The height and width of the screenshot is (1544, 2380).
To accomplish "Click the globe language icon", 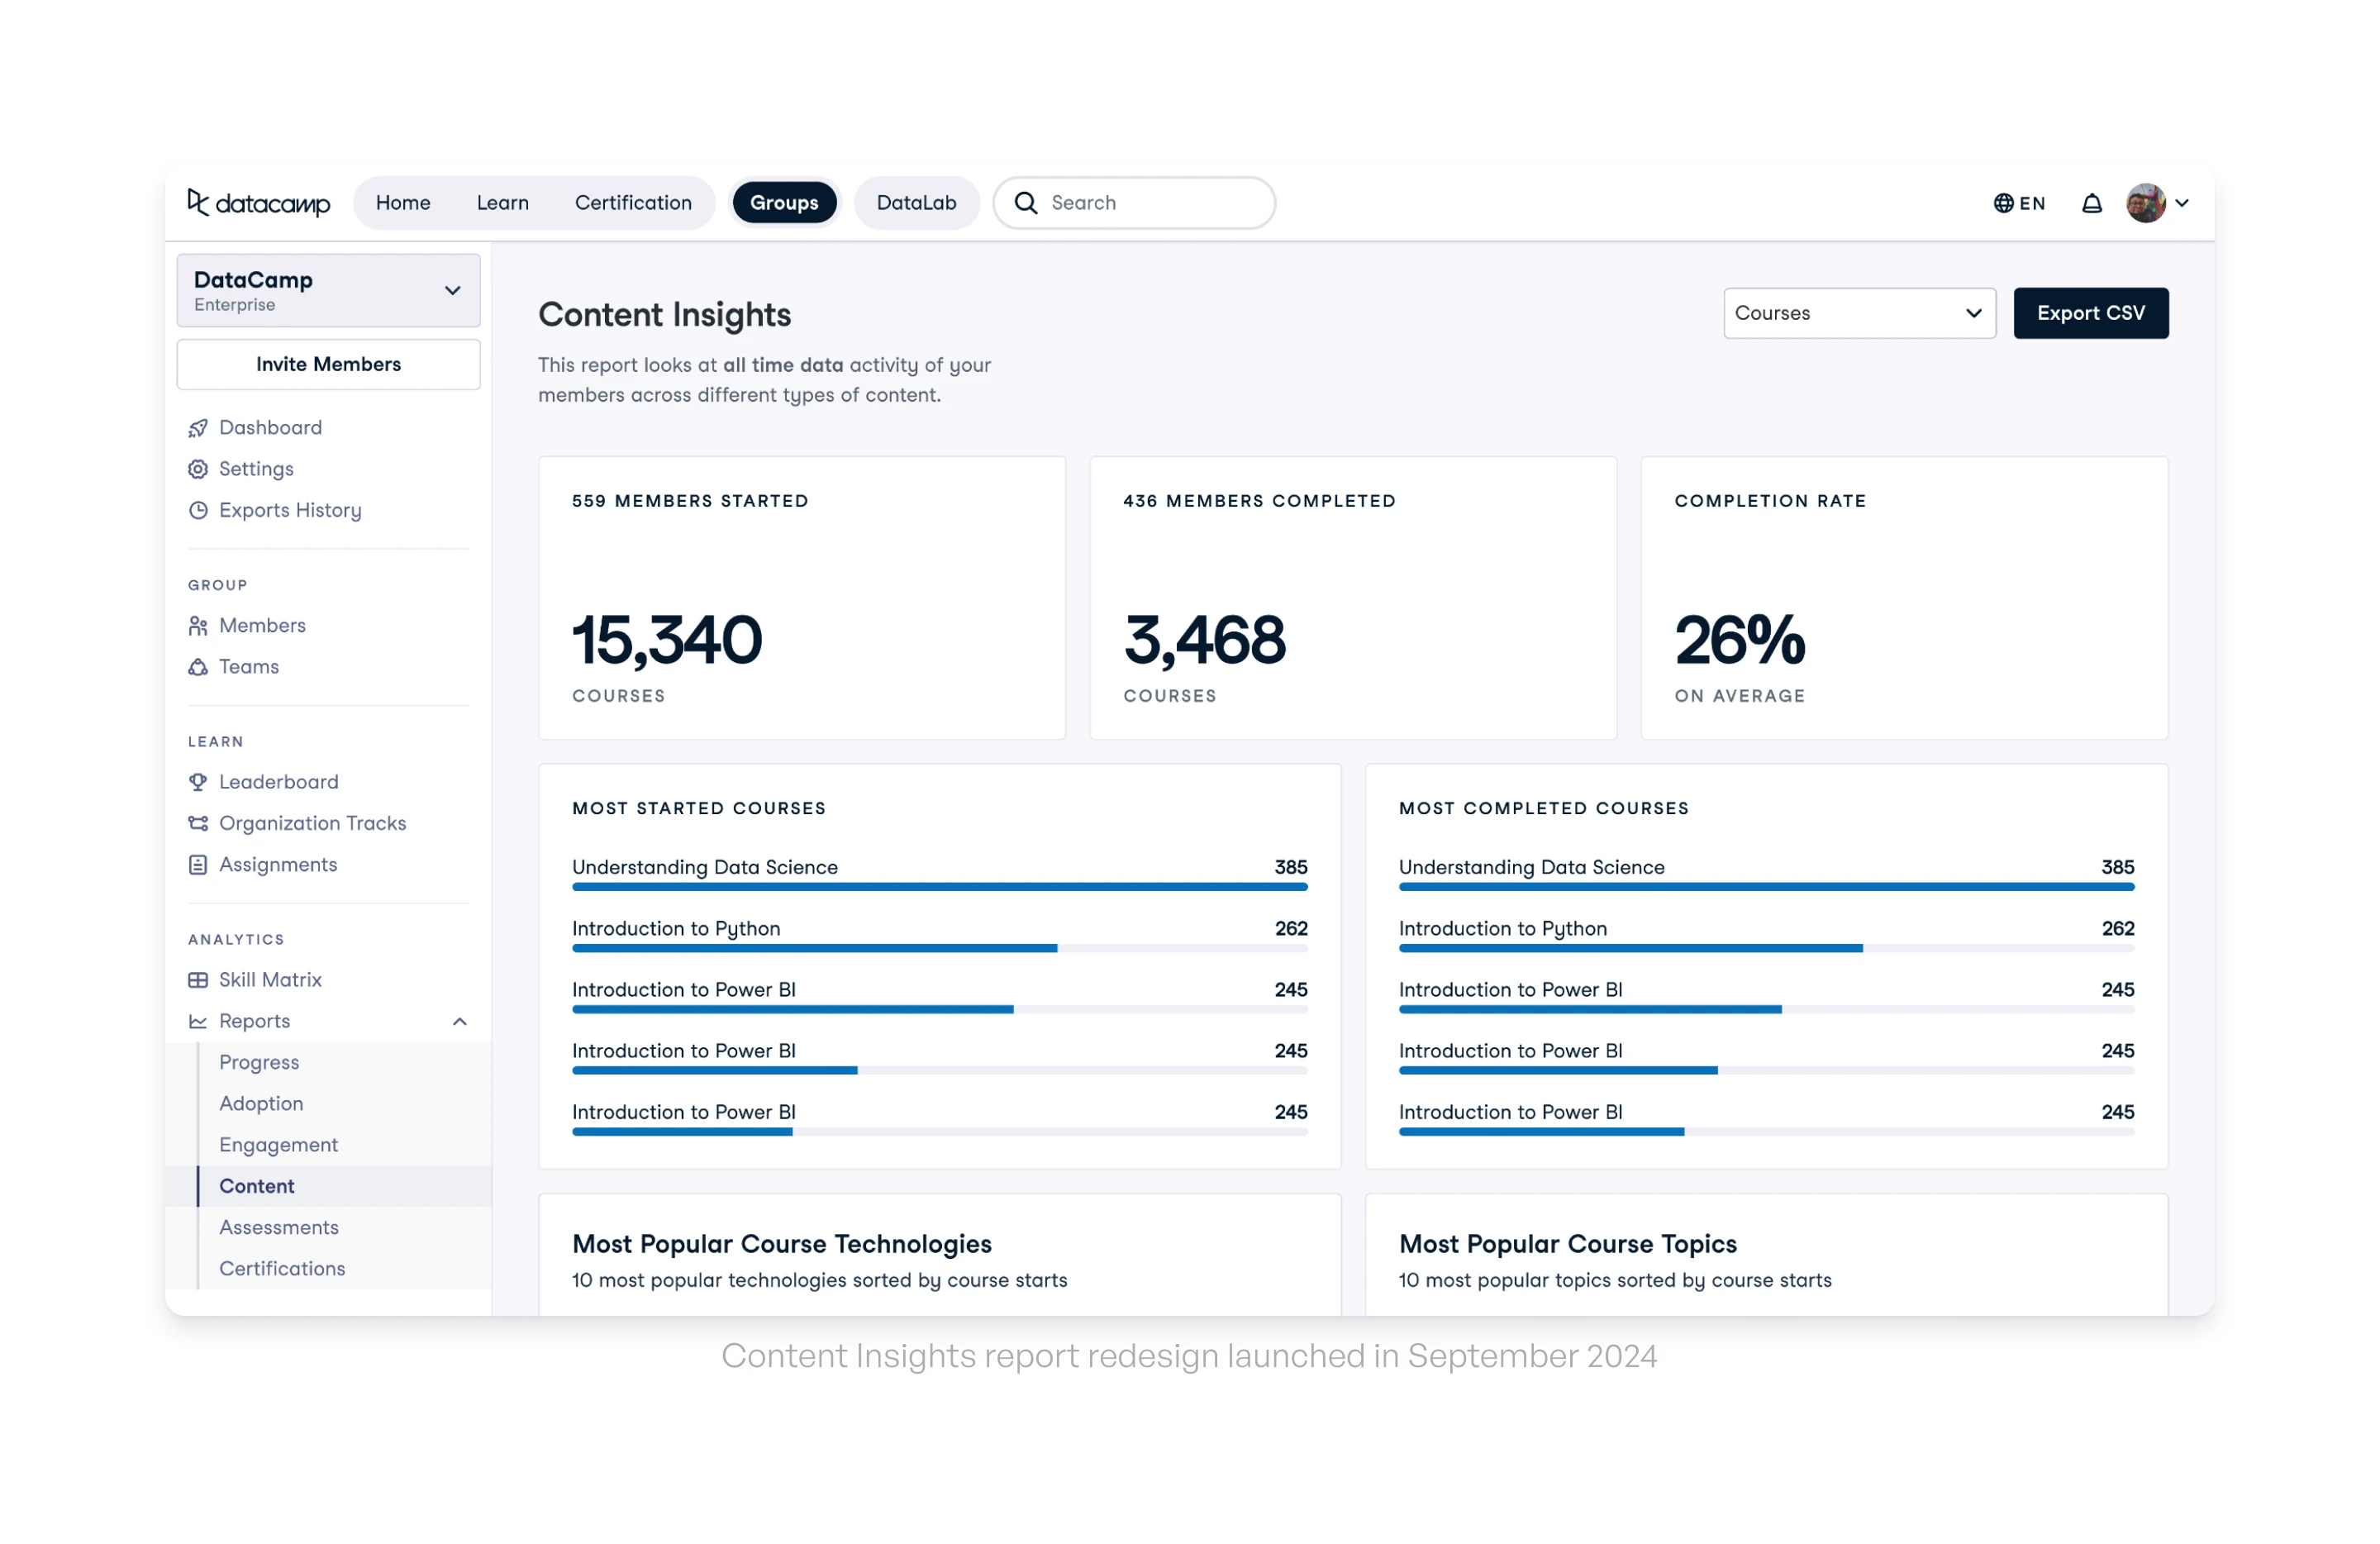I will click(2003, 204).
